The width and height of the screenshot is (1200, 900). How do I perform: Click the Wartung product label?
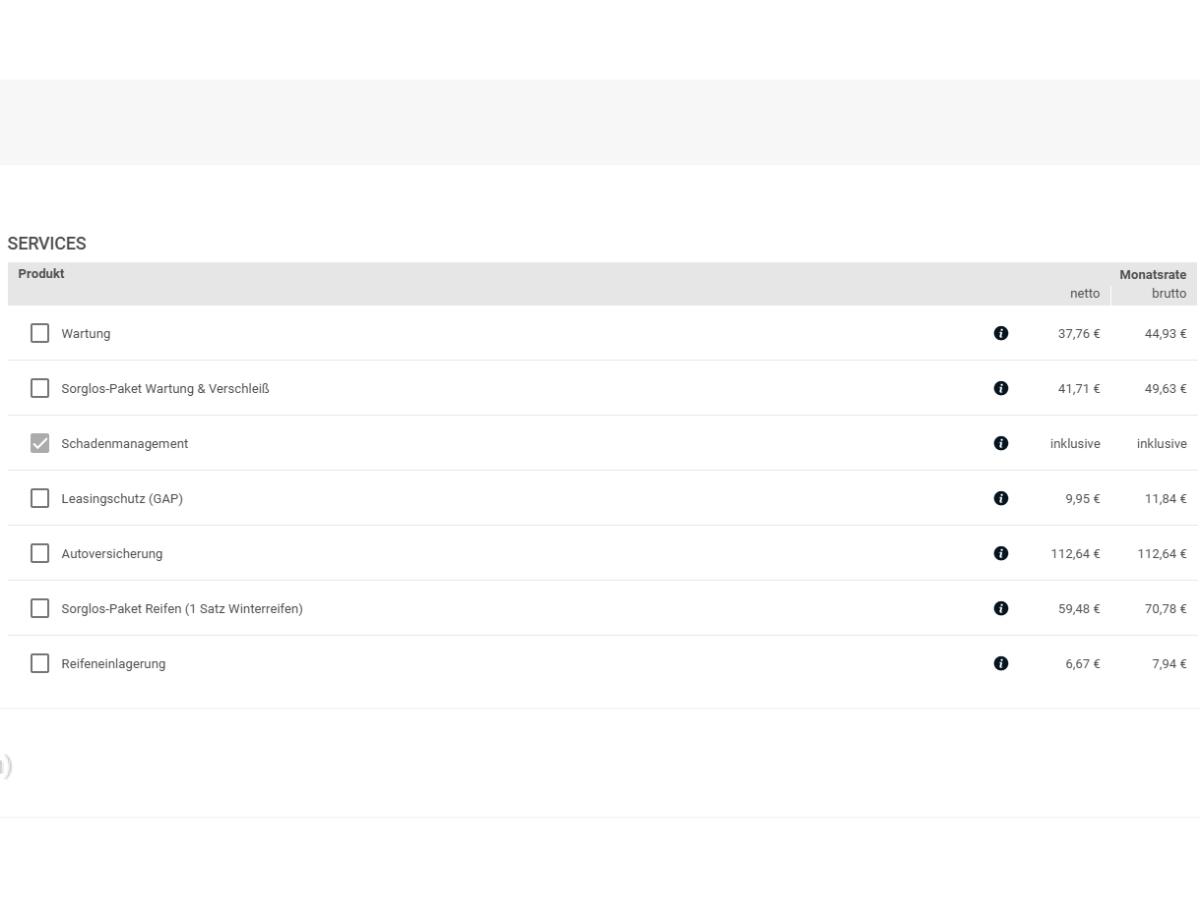pos(86,334)
